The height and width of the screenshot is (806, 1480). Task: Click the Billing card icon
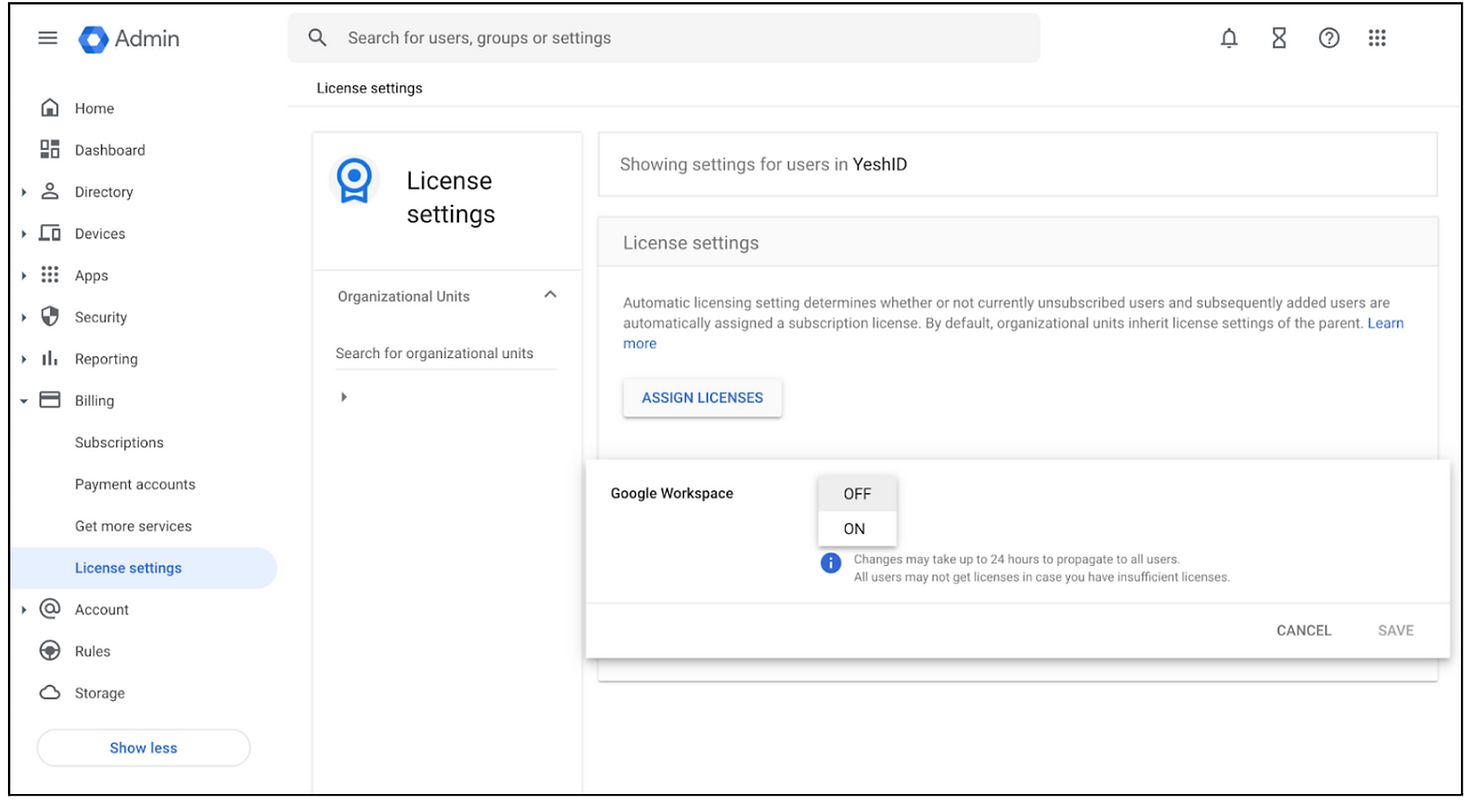coord(49,400)
